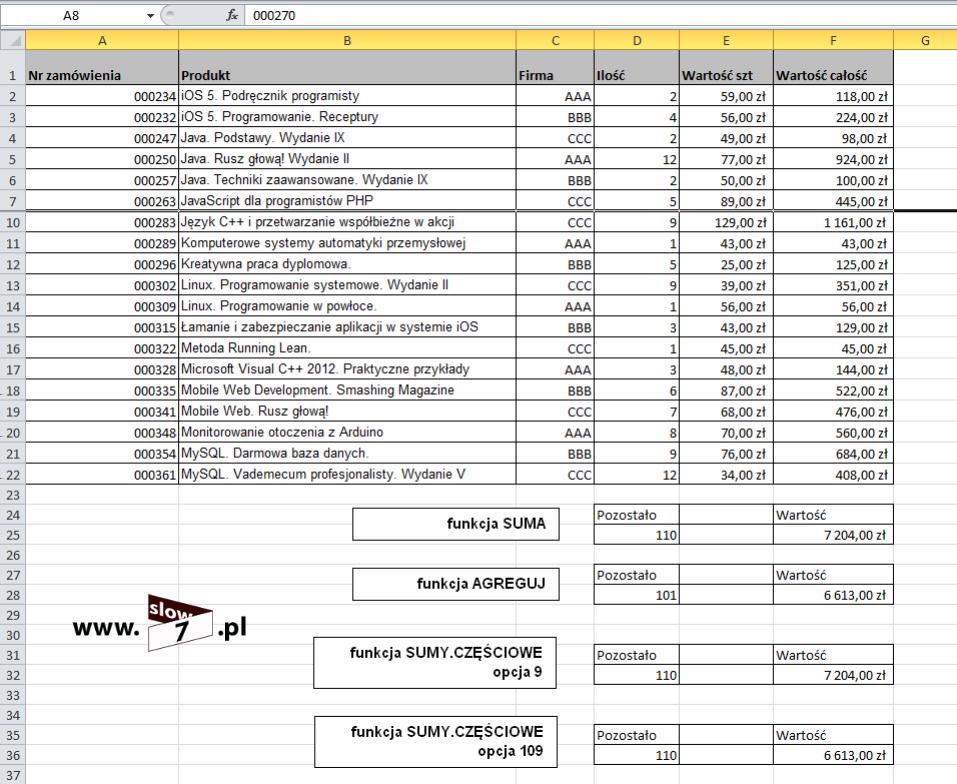Select total value cell 684,00 zł
Screen dimensions: 957x784
(x=833, y=454)
